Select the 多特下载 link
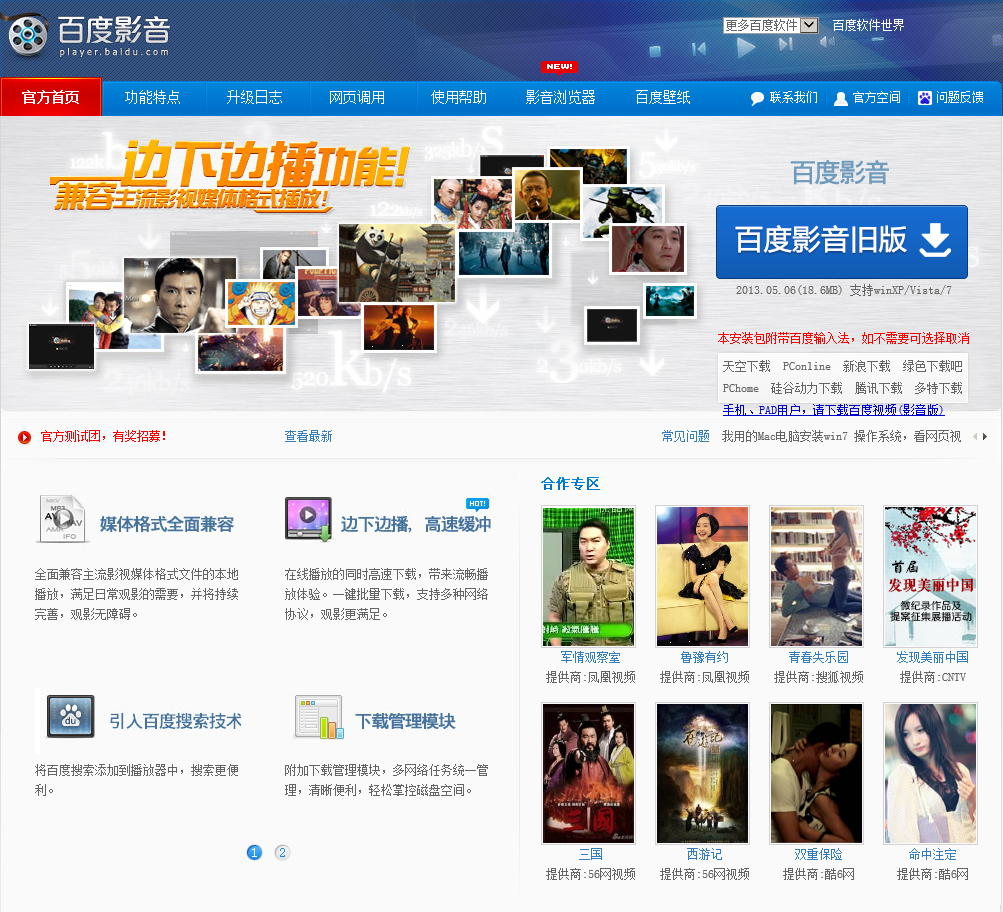The width and height of the screenshot is (1003, 912). pyautogui.click(x=938, y=388)
